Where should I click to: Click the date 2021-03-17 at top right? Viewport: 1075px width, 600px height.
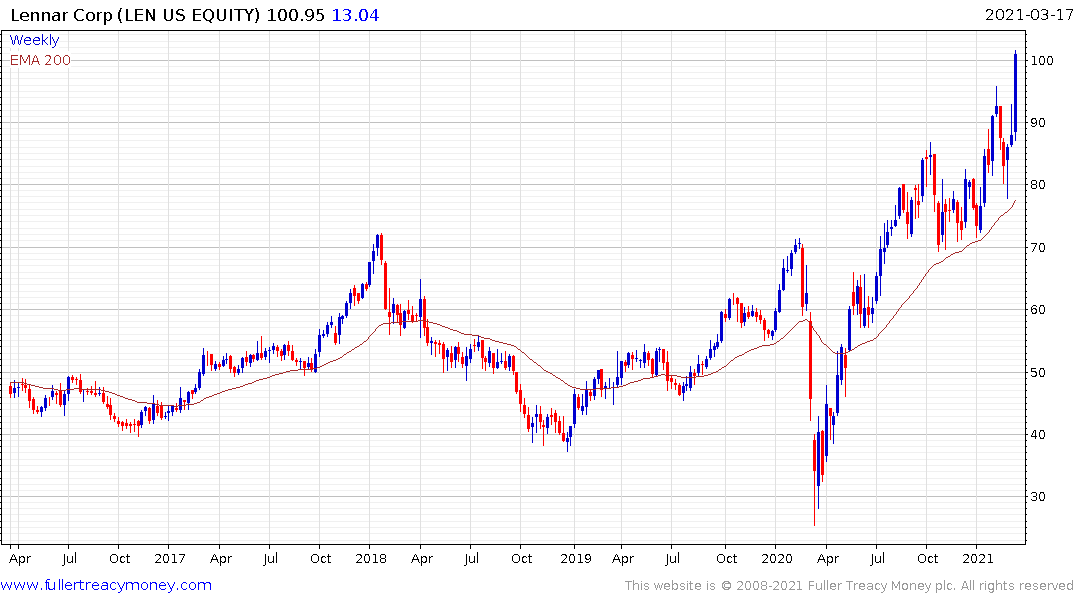(x=1029, y=15)
